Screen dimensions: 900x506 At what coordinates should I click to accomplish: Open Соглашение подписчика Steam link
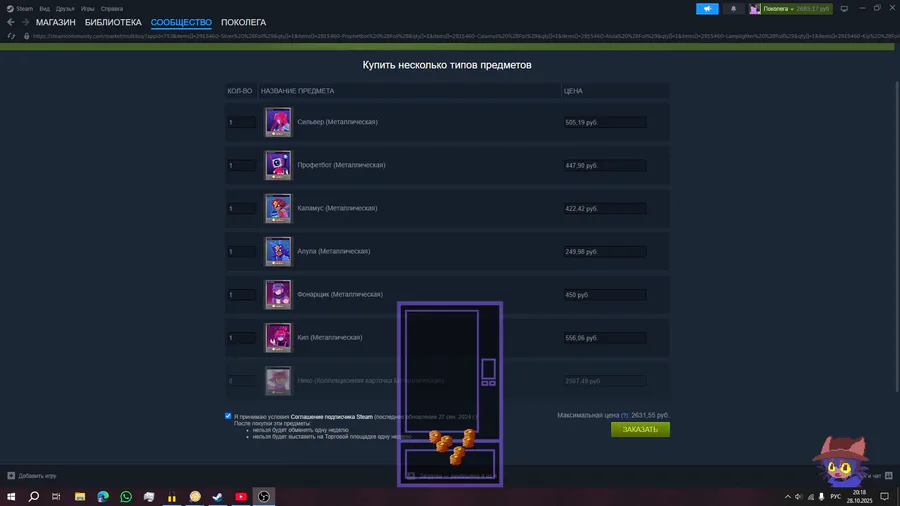pyautogui.click(x=332, y=417)
